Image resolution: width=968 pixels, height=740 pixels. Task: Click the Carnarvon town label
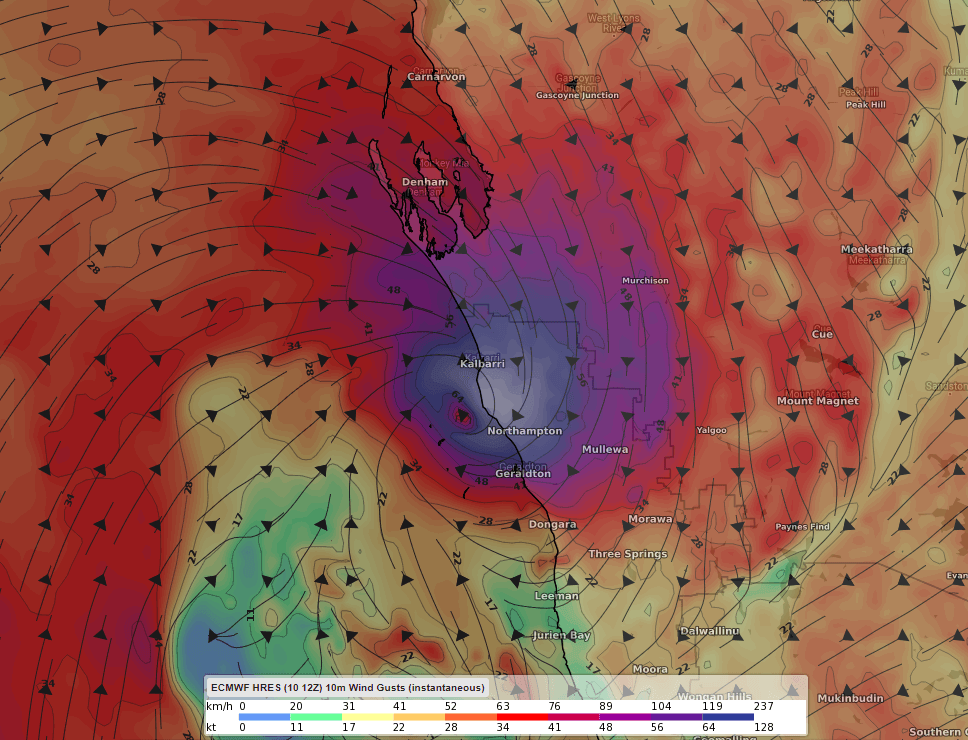click(437, 77)
